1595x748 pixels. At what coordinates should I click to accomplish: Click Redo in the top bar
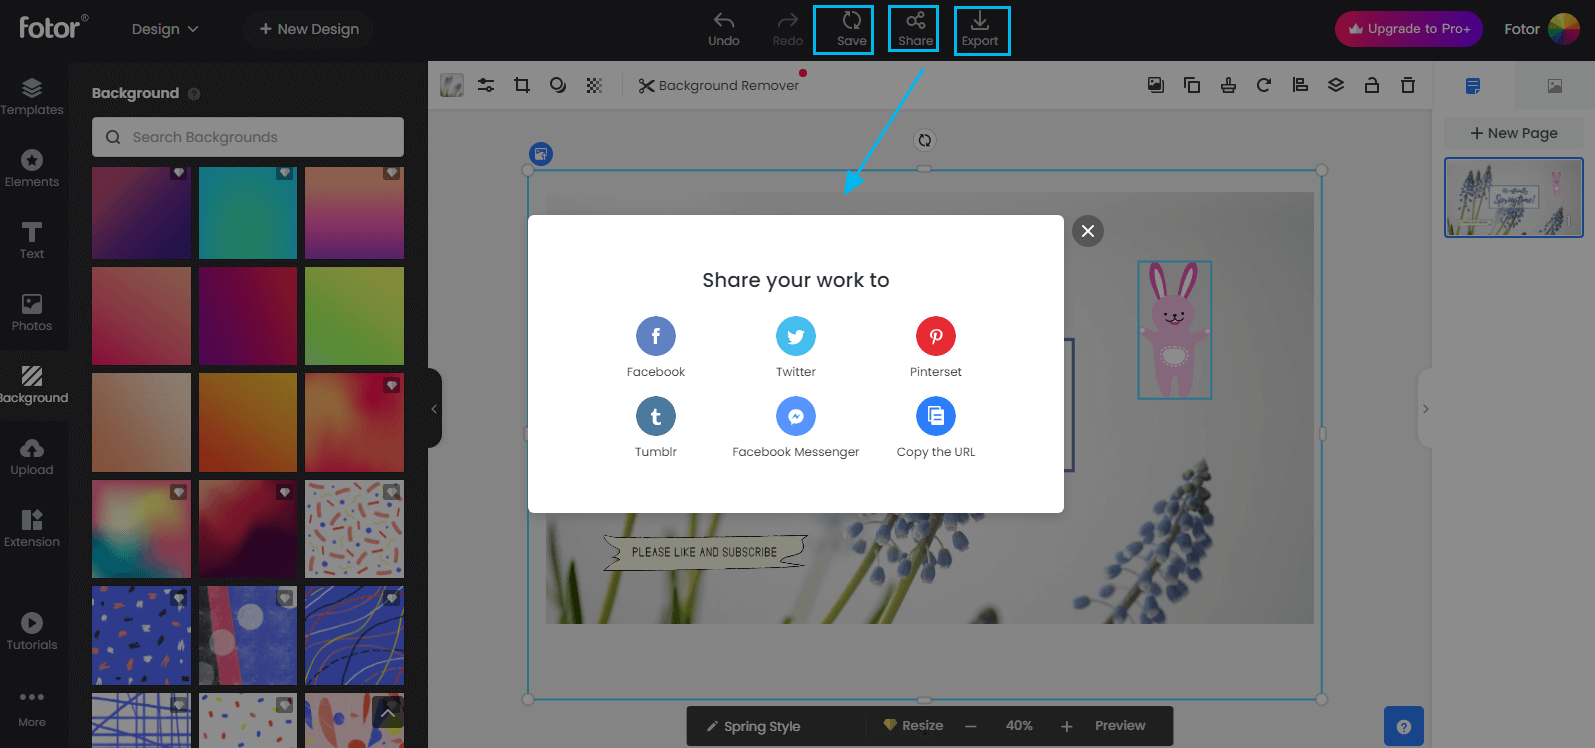[x=788, y=29]
